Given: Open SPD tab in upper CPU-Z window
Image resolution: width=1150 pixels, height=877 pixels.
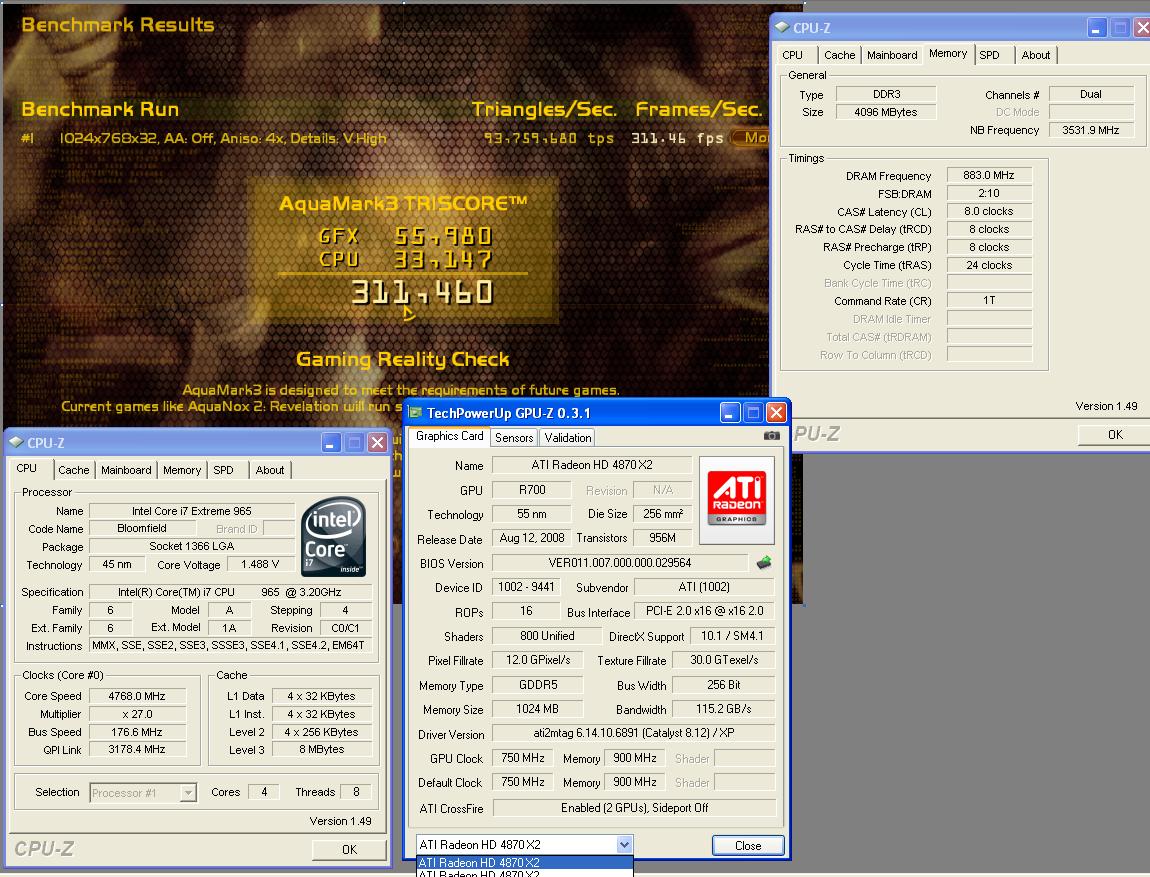Looking at the screenshot, I should (x=989, y=55).
